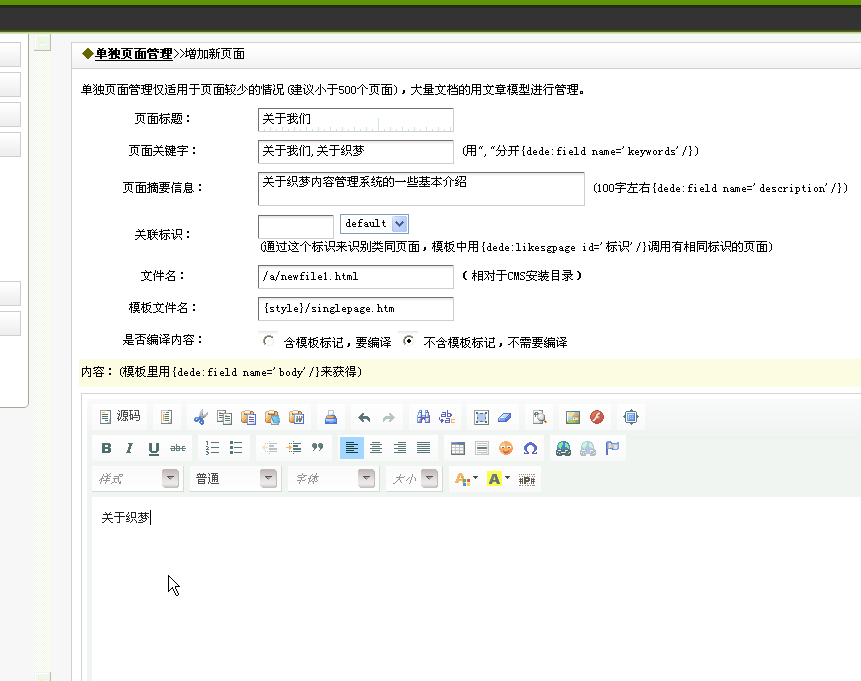
Task: Focus the 页面摘要信息 description textarea
Action: 421,189
